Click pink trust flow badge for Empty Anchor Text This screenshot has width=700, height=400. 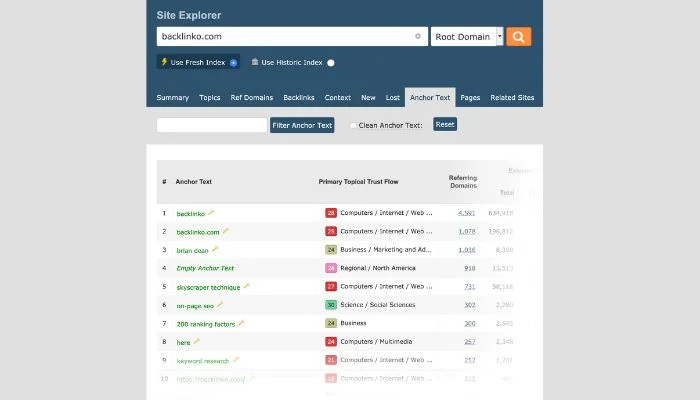point(331,268)
